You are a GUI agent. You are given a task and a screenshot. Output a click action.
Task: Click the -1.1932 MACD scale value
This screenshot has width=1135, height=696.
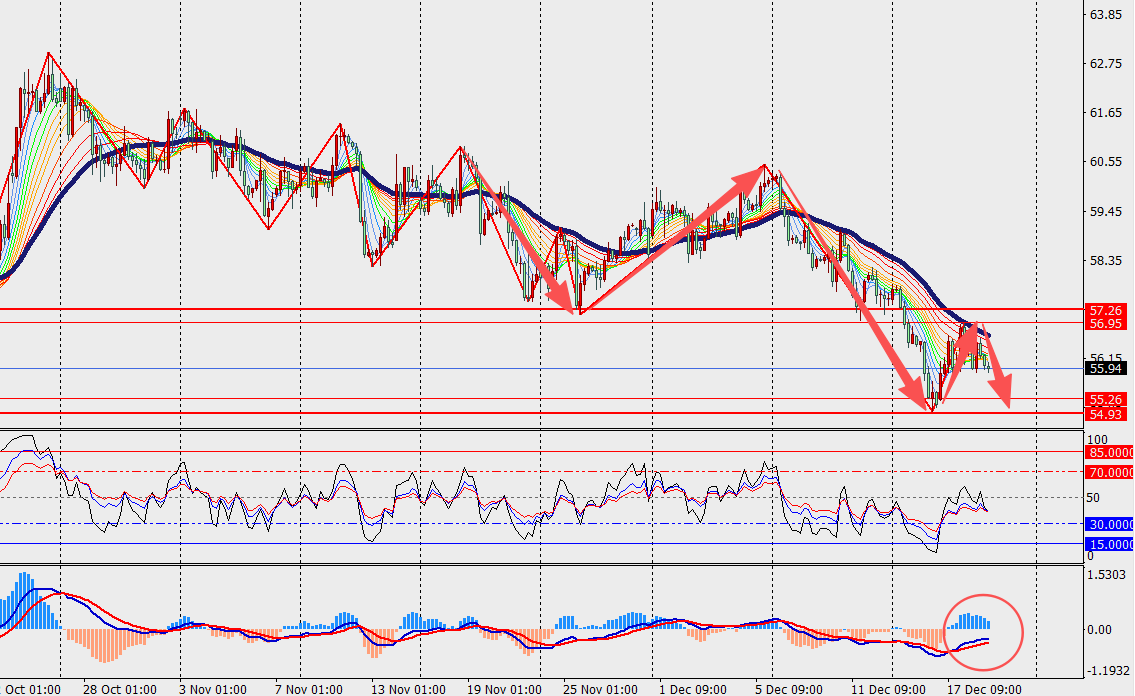(1106, 671)
